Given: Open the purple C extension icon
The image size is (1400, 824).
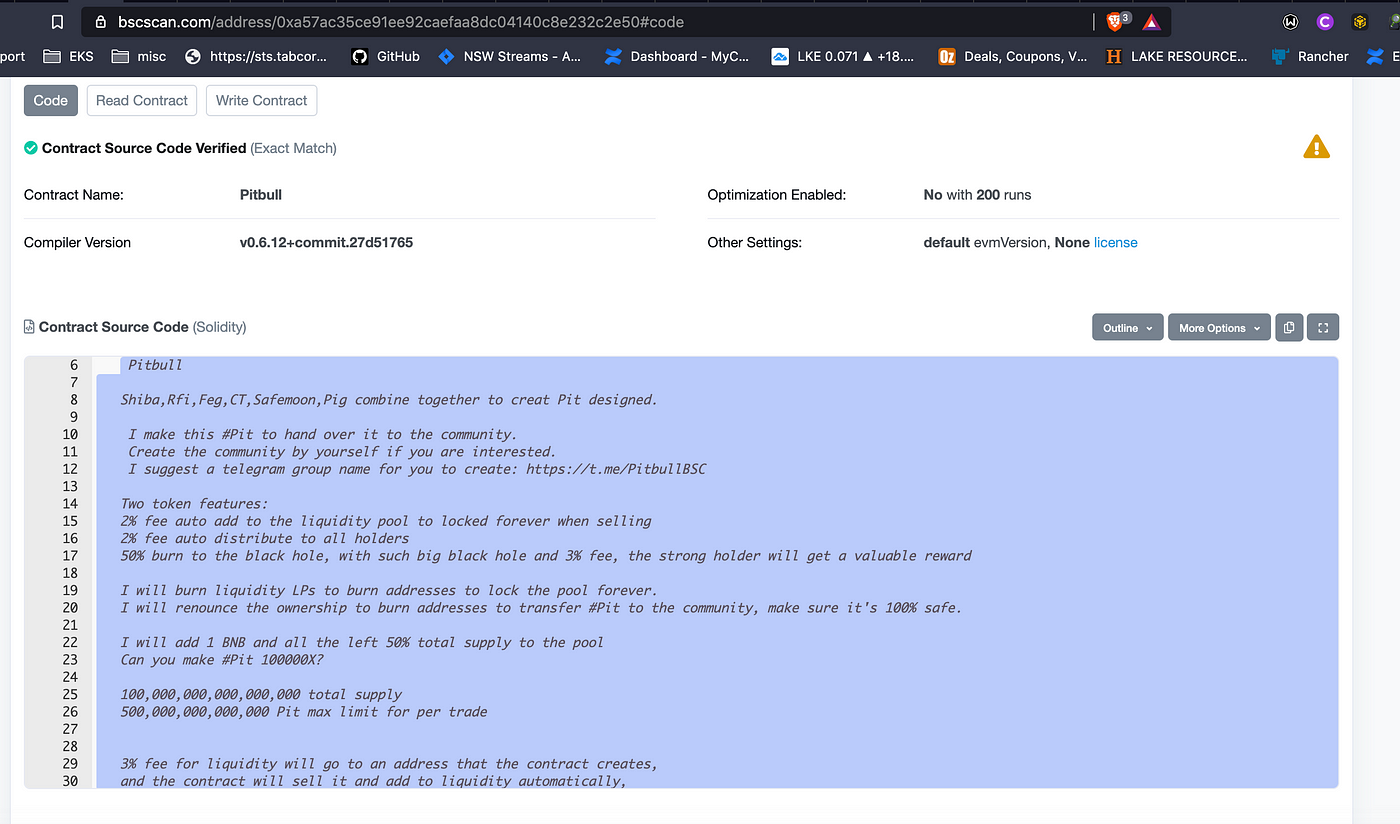Looking at the screenshot, I should click(1325, 21).
